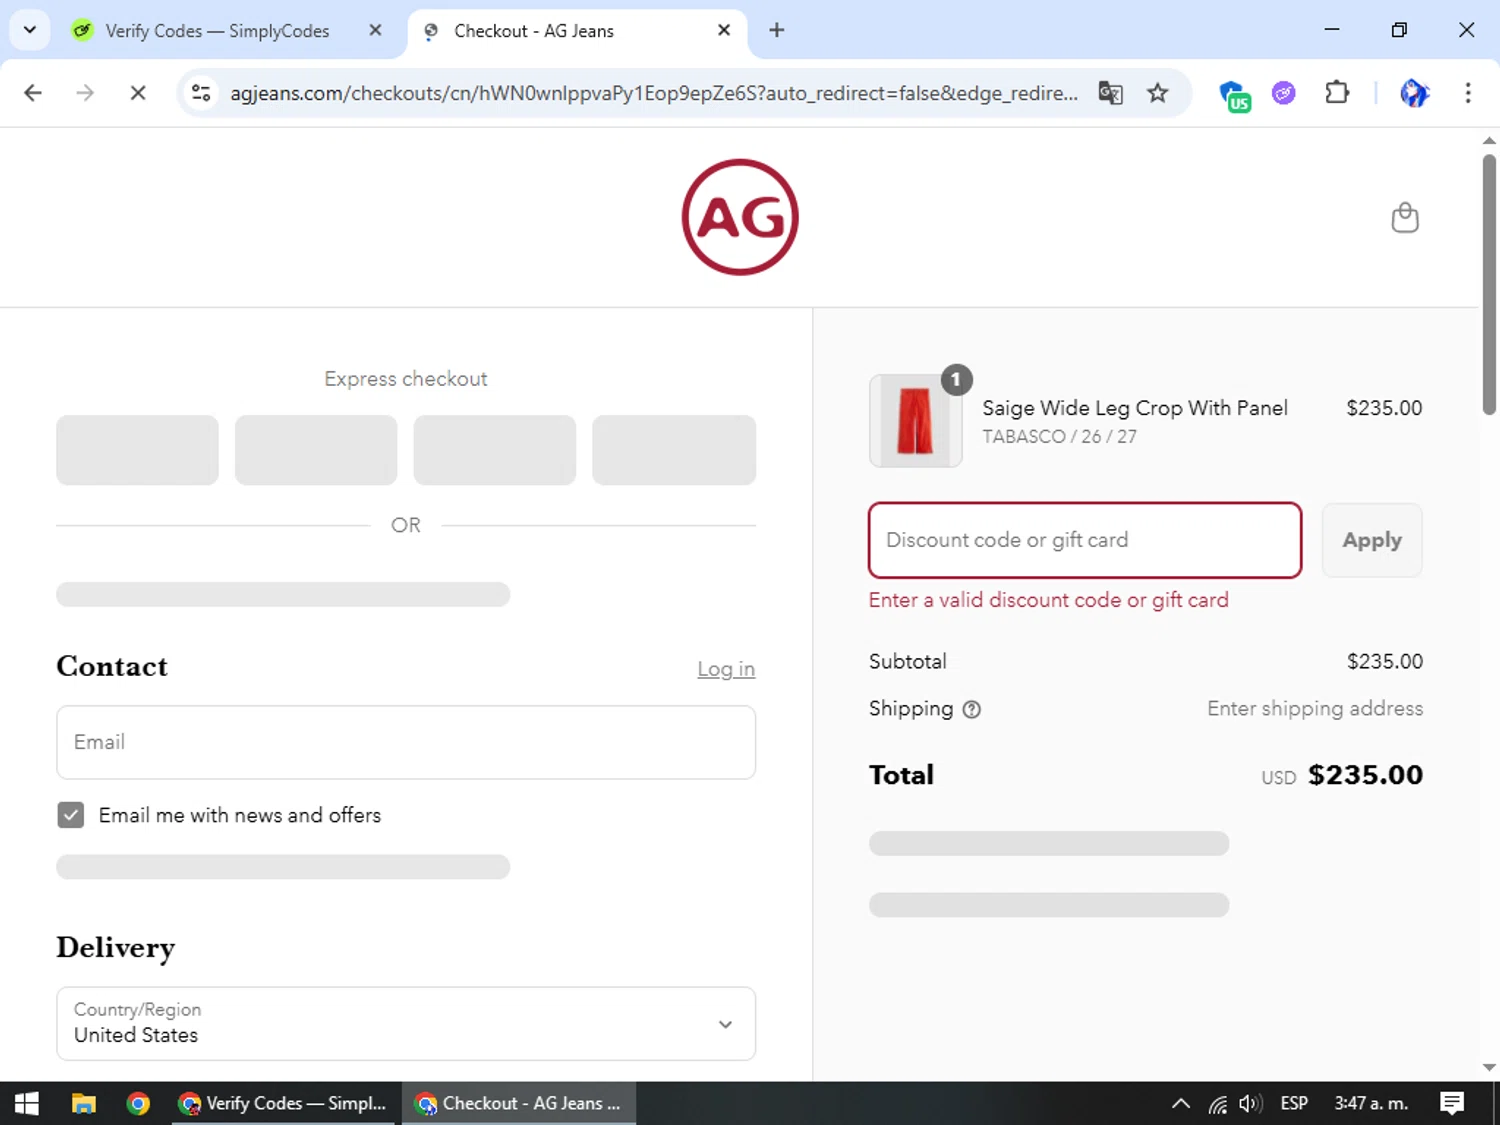
Task: Click the volume speaker tray icon
Action: [1250, 1103]
